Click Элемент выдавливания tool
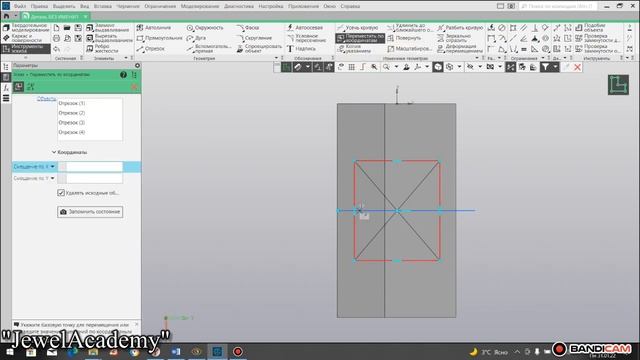 107,27
